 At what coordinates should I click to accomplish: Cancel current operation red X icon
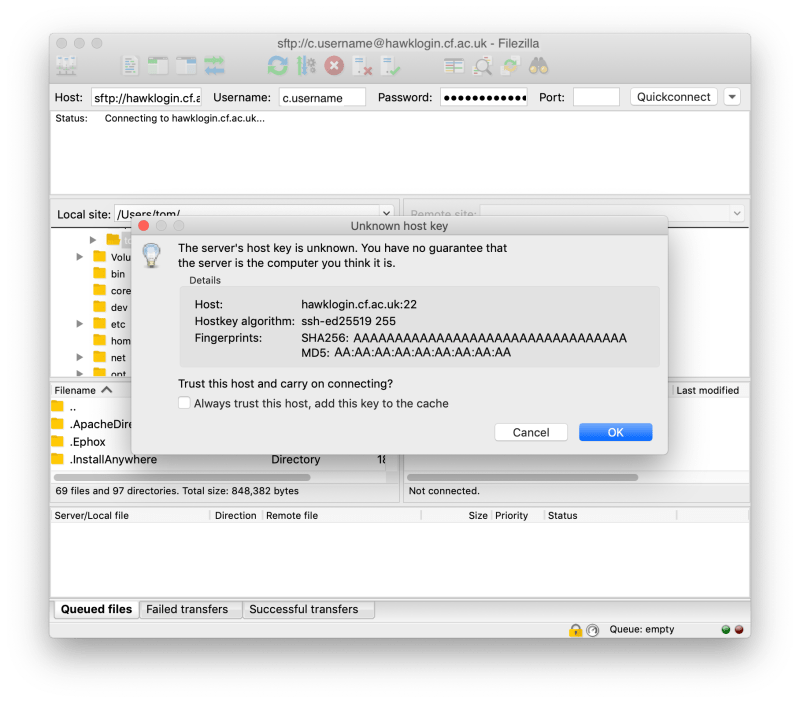(x=334, y=66)
